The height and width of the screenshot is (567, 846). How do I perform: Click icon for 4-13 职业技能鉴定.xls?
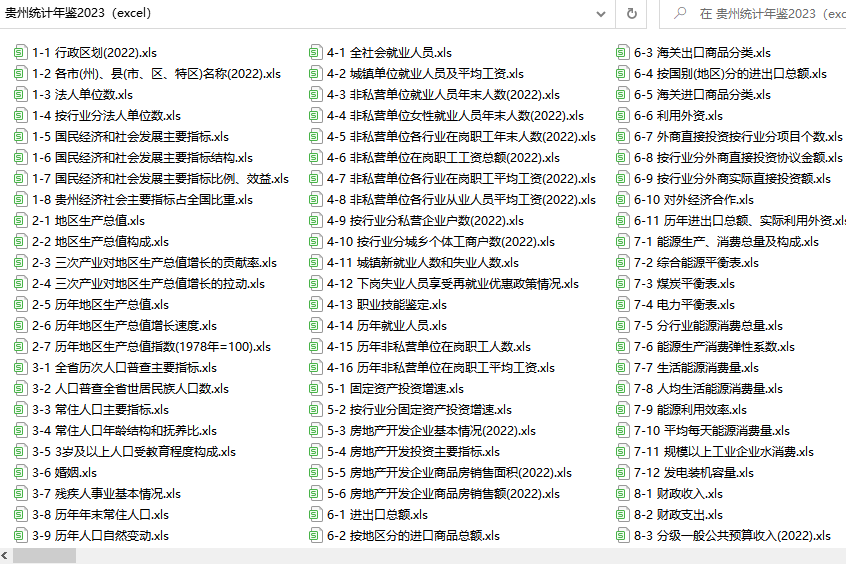click(315, 305)
